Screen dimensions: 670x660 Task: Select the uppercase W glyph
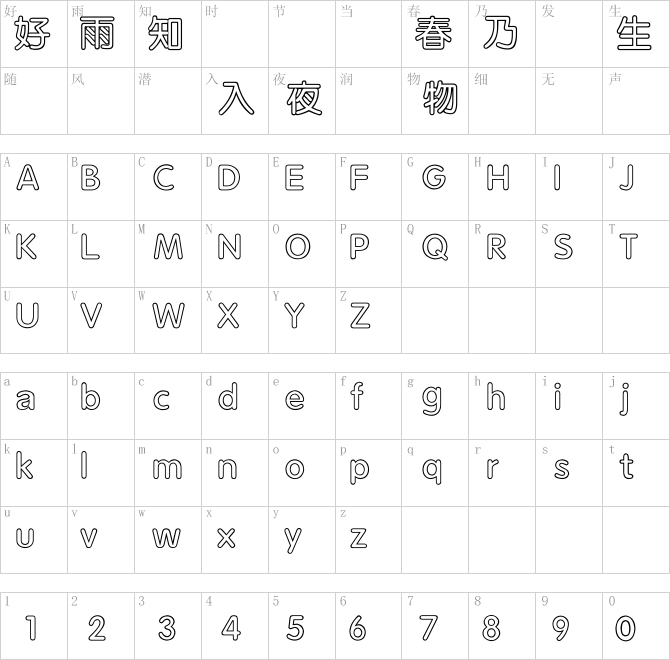pyautogui.click(x=168, y=315)
